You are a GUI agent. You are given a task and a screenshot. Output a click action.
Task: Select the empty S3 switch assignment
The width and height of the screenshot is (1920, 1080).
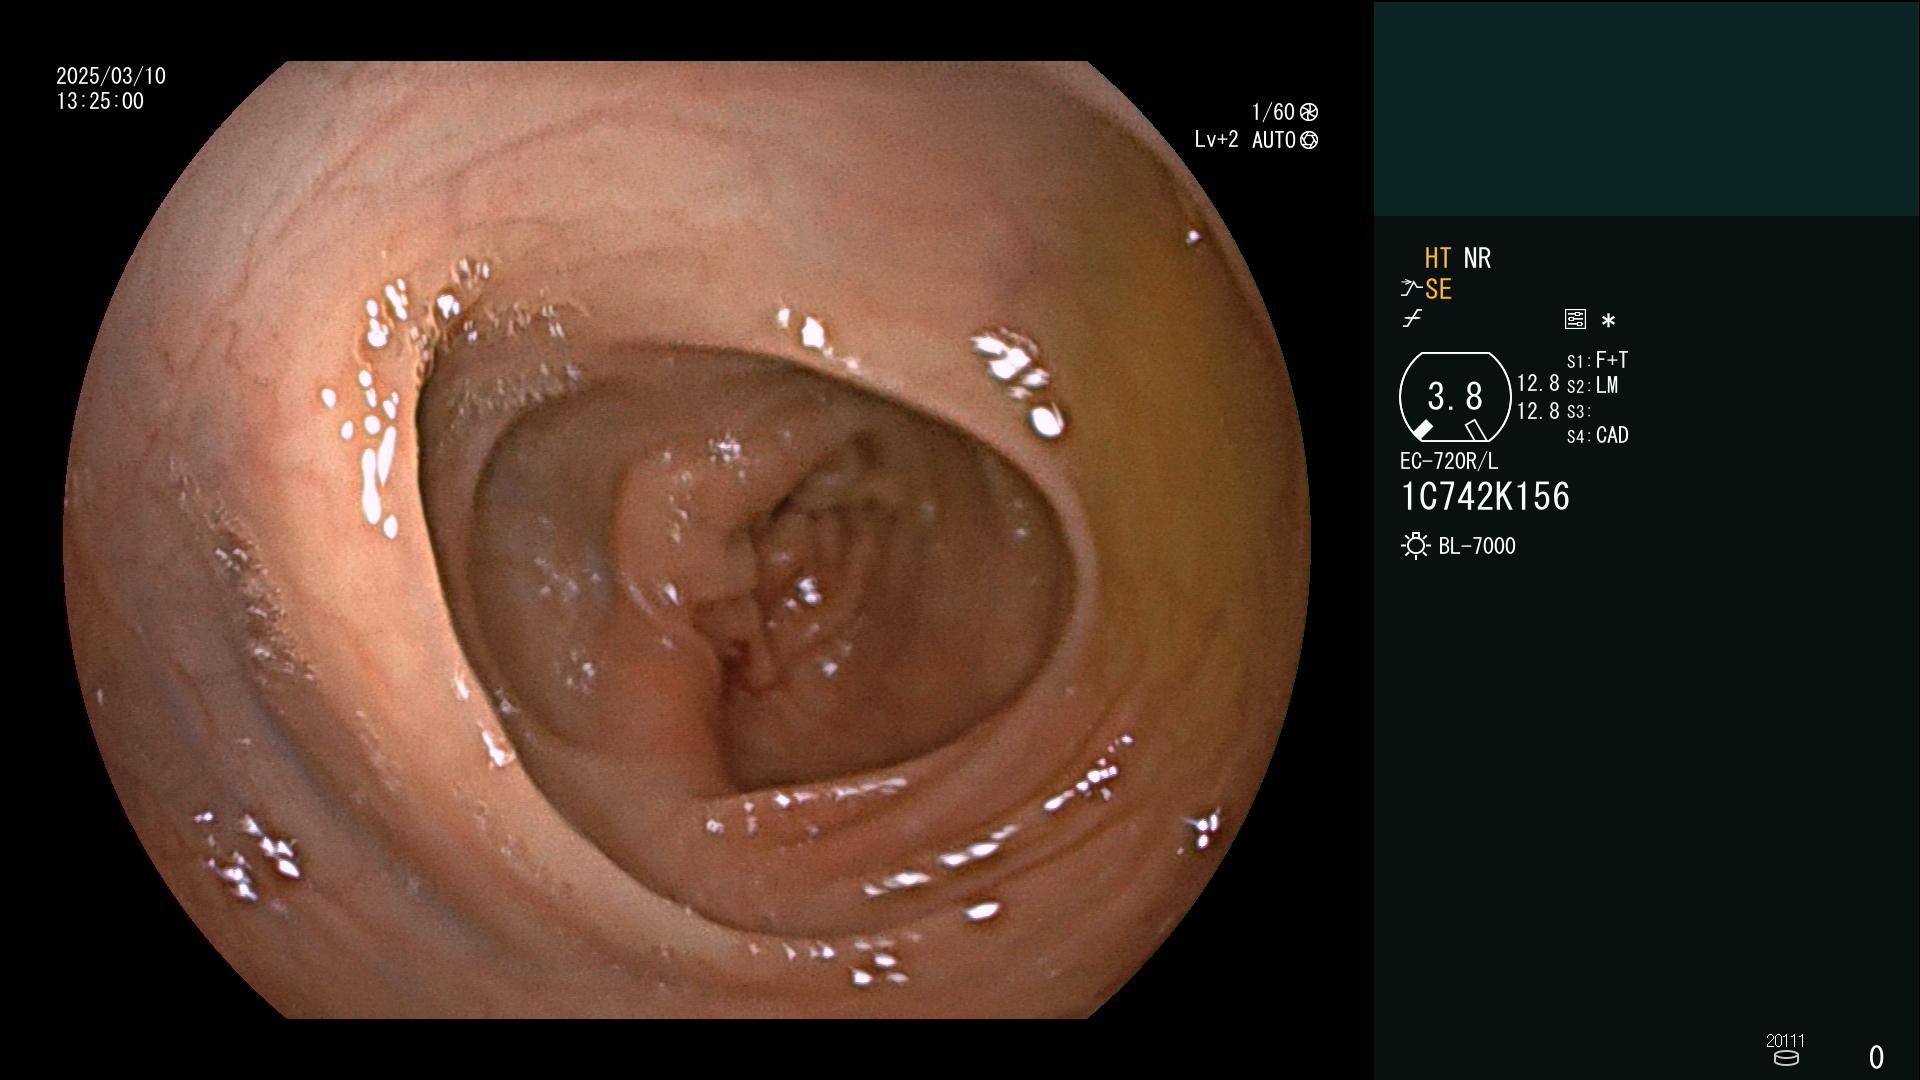[x=1579, y=412]
